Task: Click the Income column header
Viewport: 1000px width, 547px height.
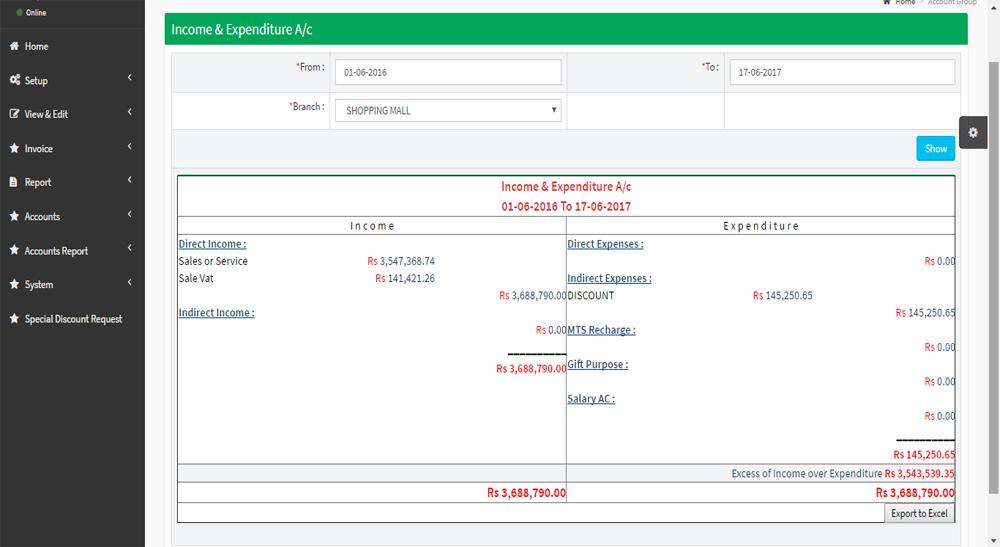Action: [x=372, y=226]
